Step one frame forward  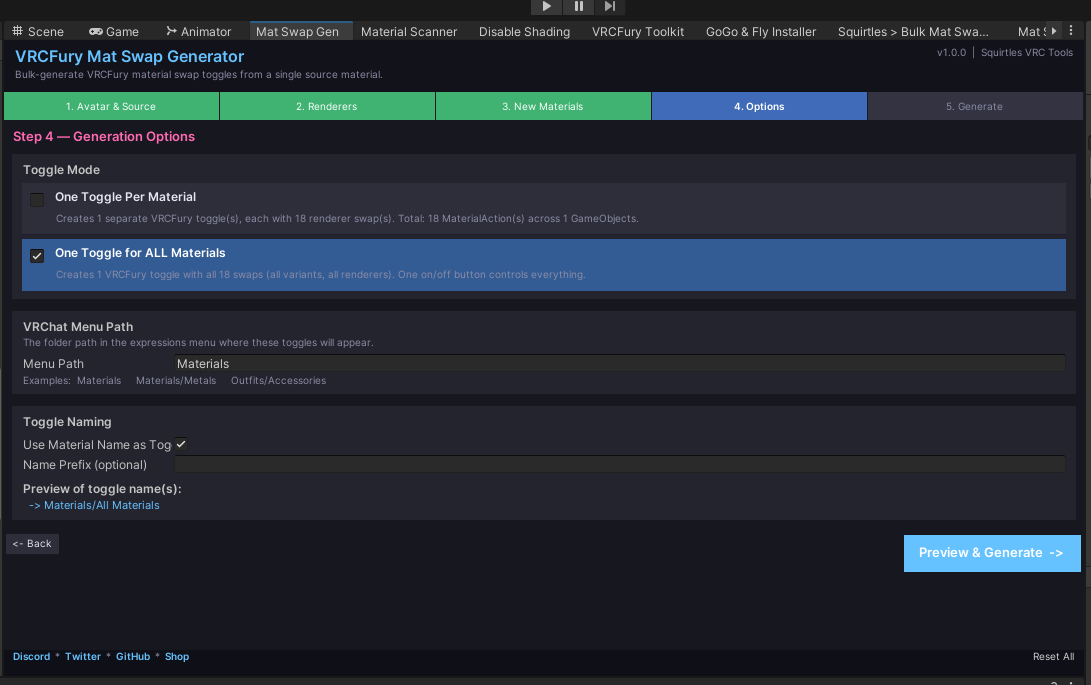[610, 6]
